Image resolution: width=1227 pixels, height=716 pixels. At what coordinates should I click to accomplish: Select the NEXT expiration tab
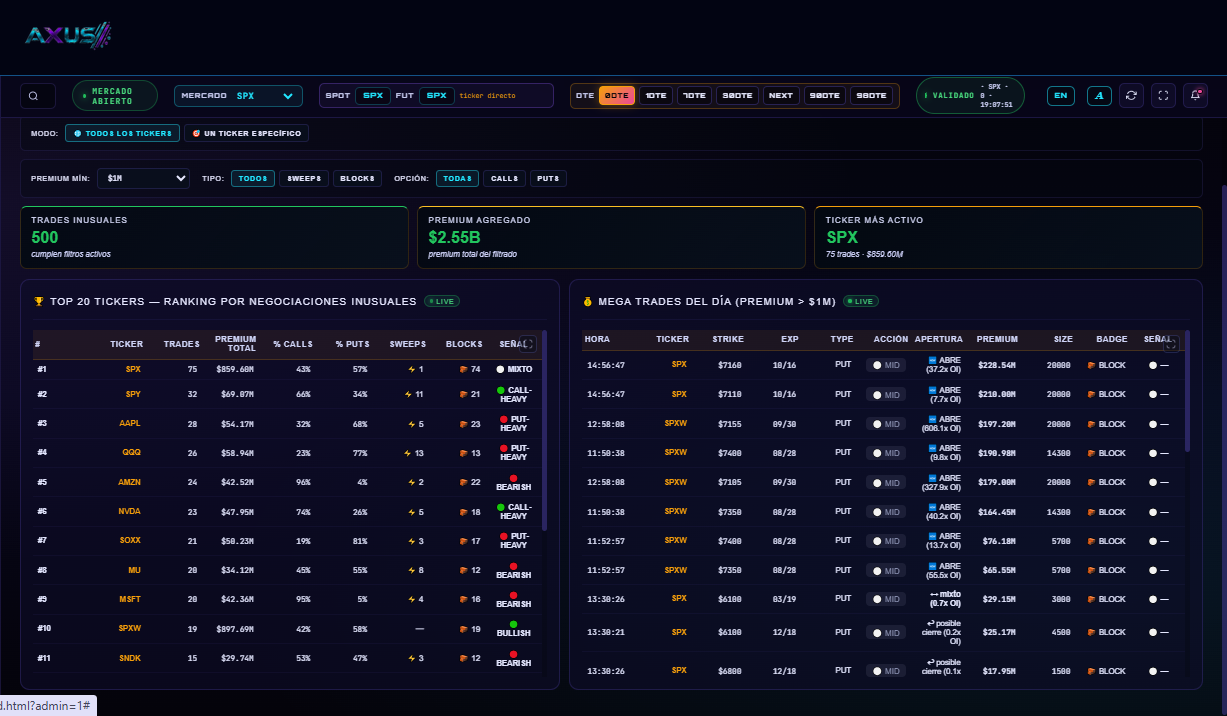click(x=781, y=96)
